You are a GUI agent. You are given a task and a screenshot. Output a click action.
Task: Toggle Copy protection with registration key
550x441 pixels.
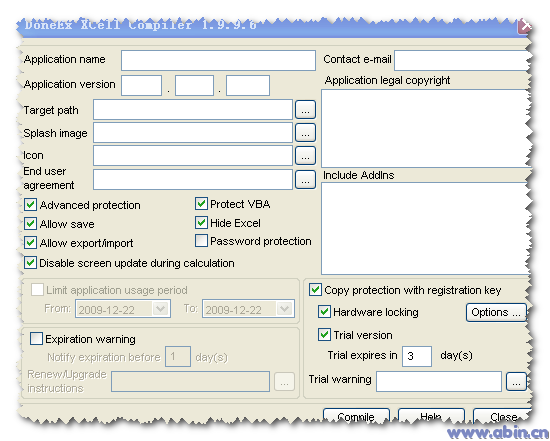[x=315, y=290]
